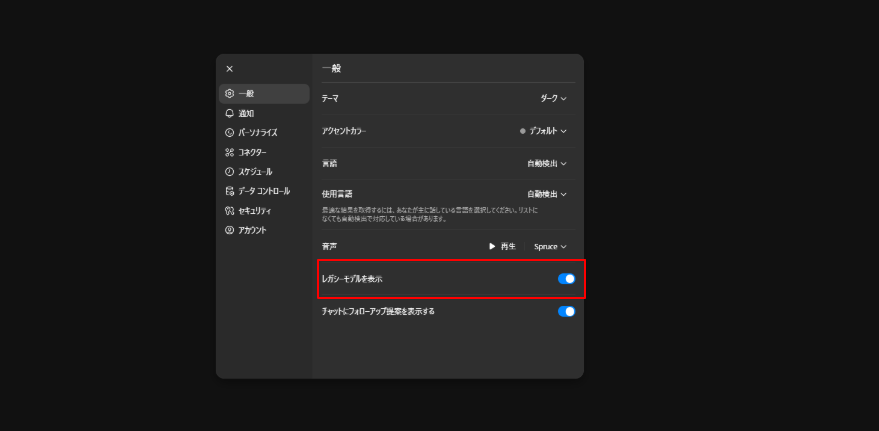Click the コネクター apps icon
This screenshot has height=431, width=879.
click(x=229, y=152)
